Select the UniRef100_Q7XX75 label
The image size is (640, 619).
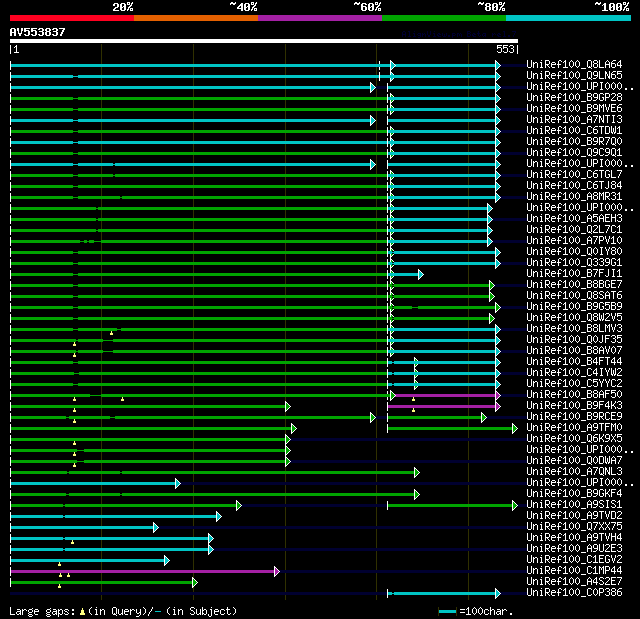tap(574, 527)
